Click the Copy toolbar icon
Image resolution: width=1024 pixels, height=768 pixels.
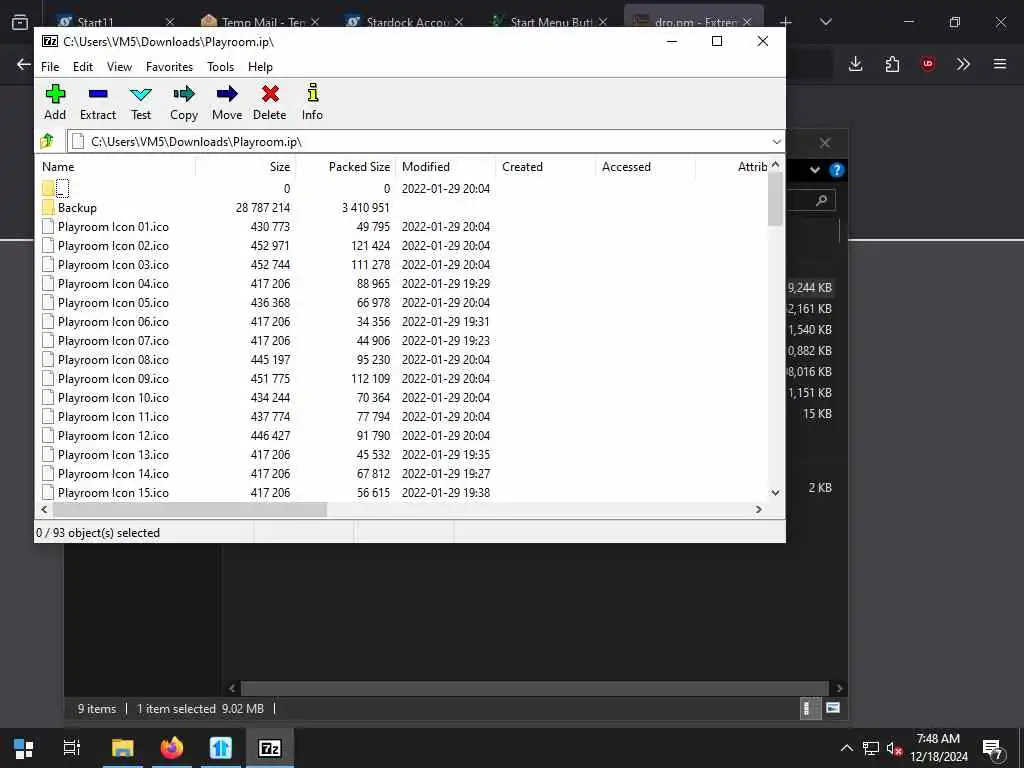coord(184,94)
